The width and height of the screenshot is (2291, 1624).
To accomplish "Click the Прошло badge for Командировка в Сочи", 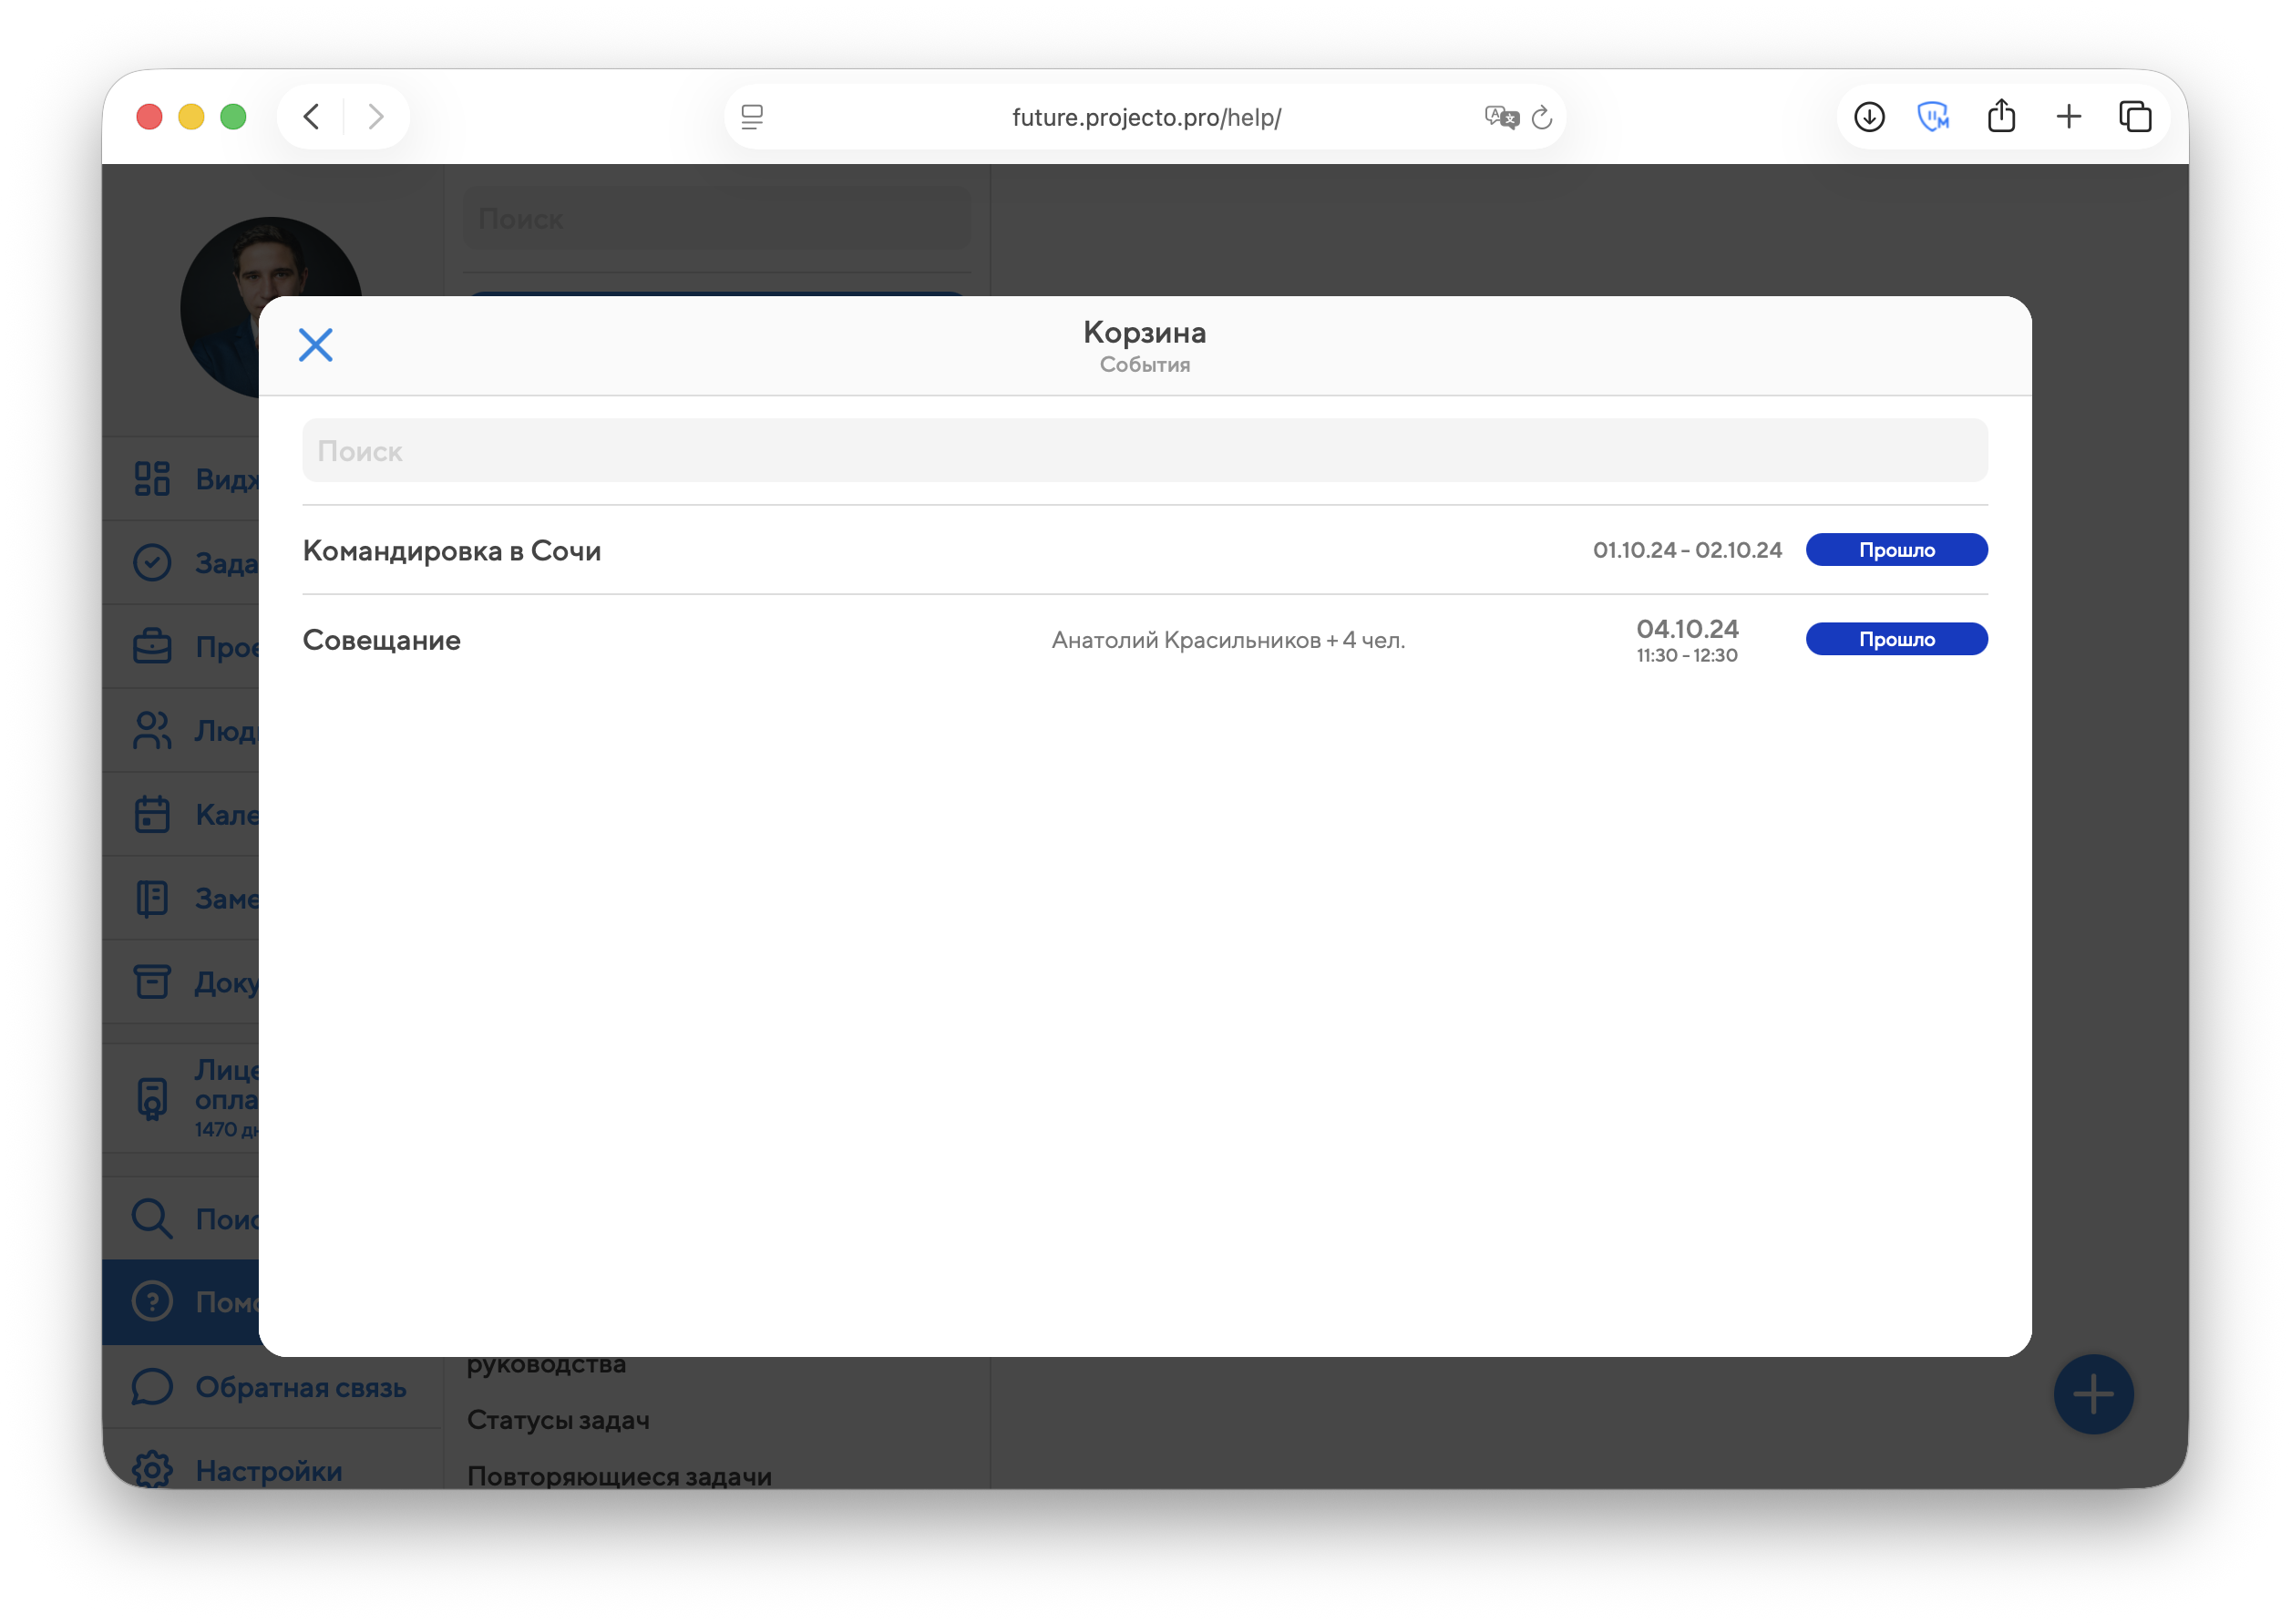I will (x=1895, y=550).
